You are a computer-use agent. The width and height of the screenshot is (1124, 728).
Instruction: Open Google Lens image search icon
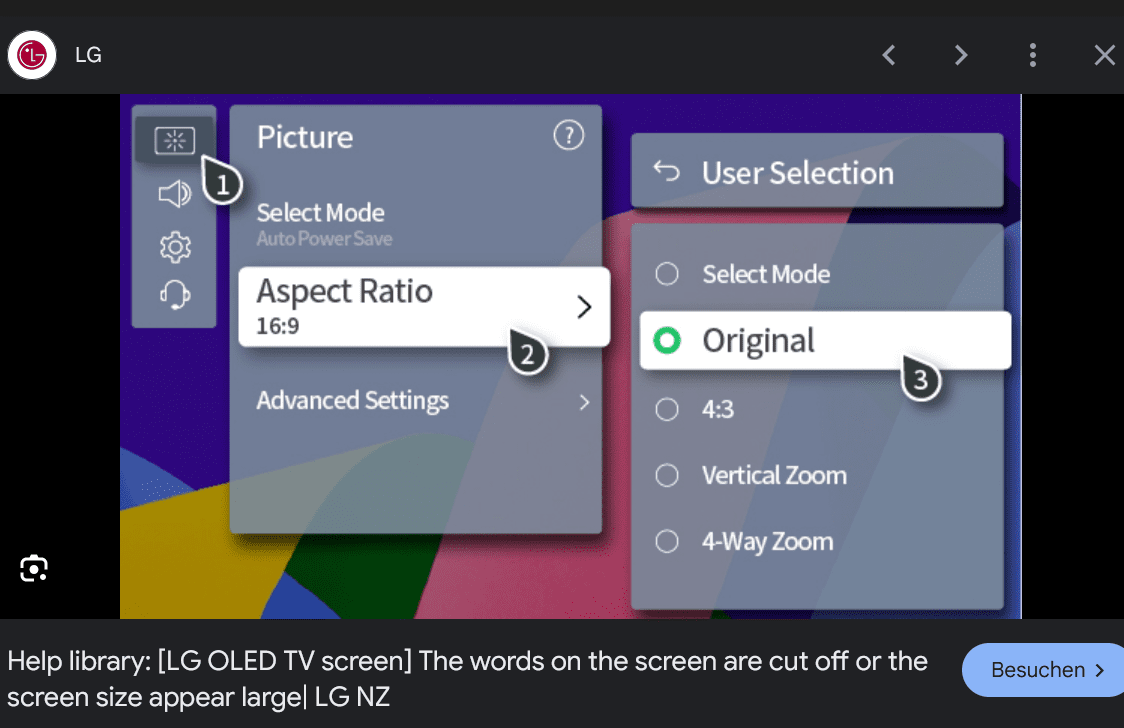pyautogui.click(x=34, y=568)
